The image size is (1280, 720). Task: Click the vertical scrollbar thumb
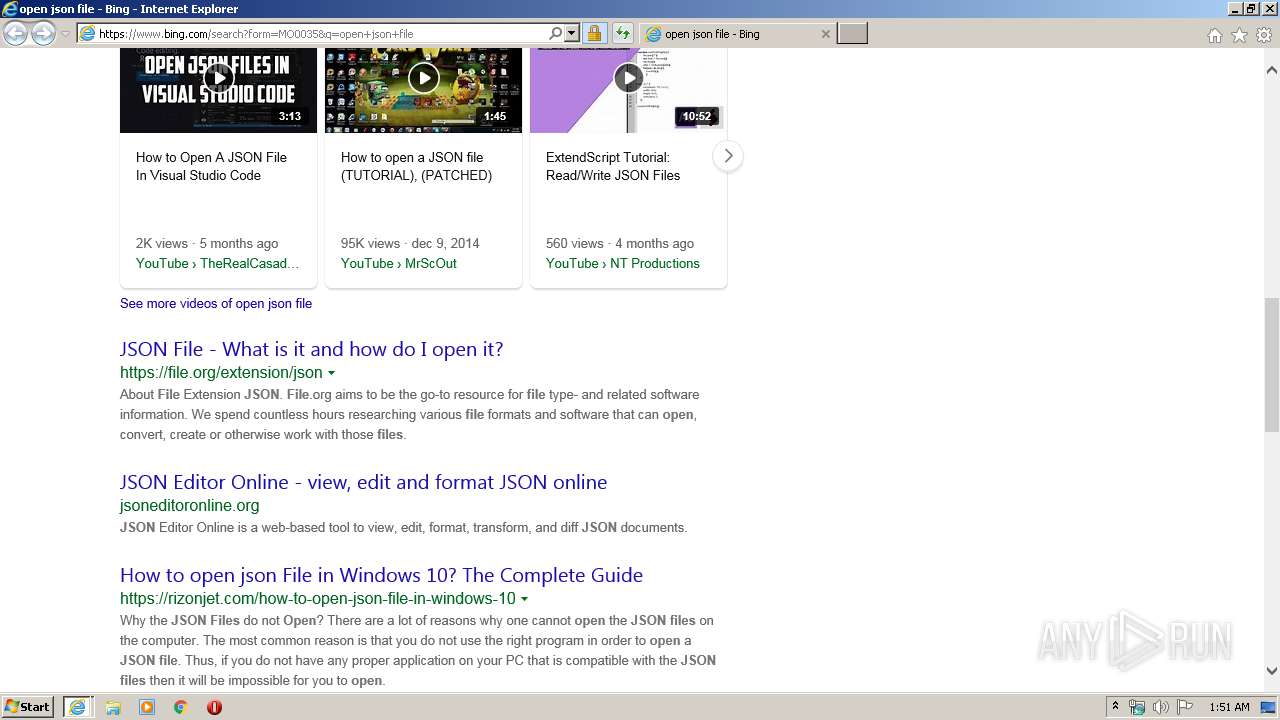click(1272, 364)
